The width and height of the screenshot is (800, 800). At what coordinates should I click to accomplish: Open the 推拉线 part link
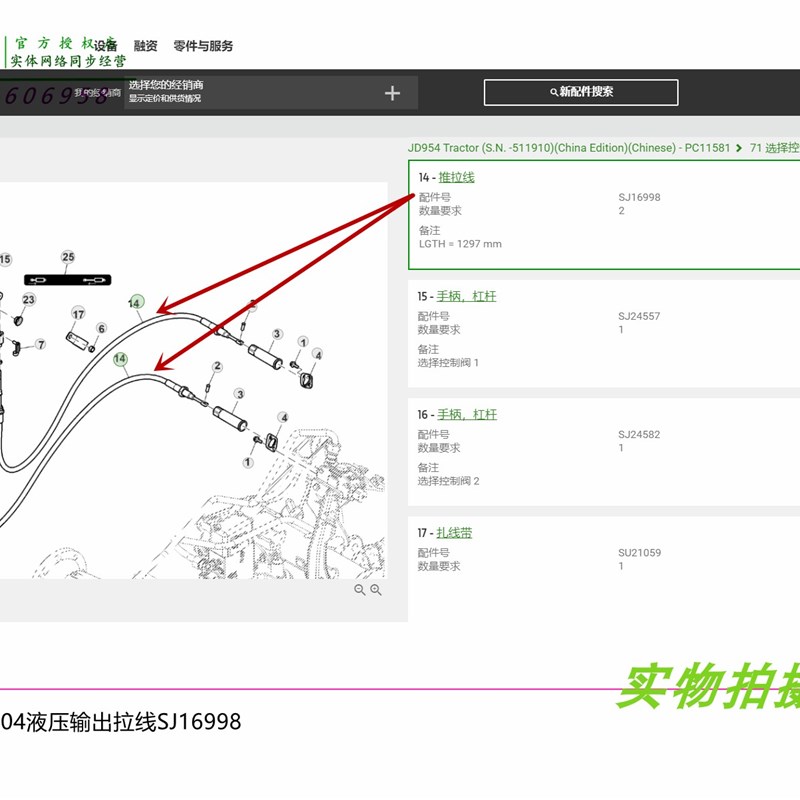pyautogui.click(x=457, y=178)
